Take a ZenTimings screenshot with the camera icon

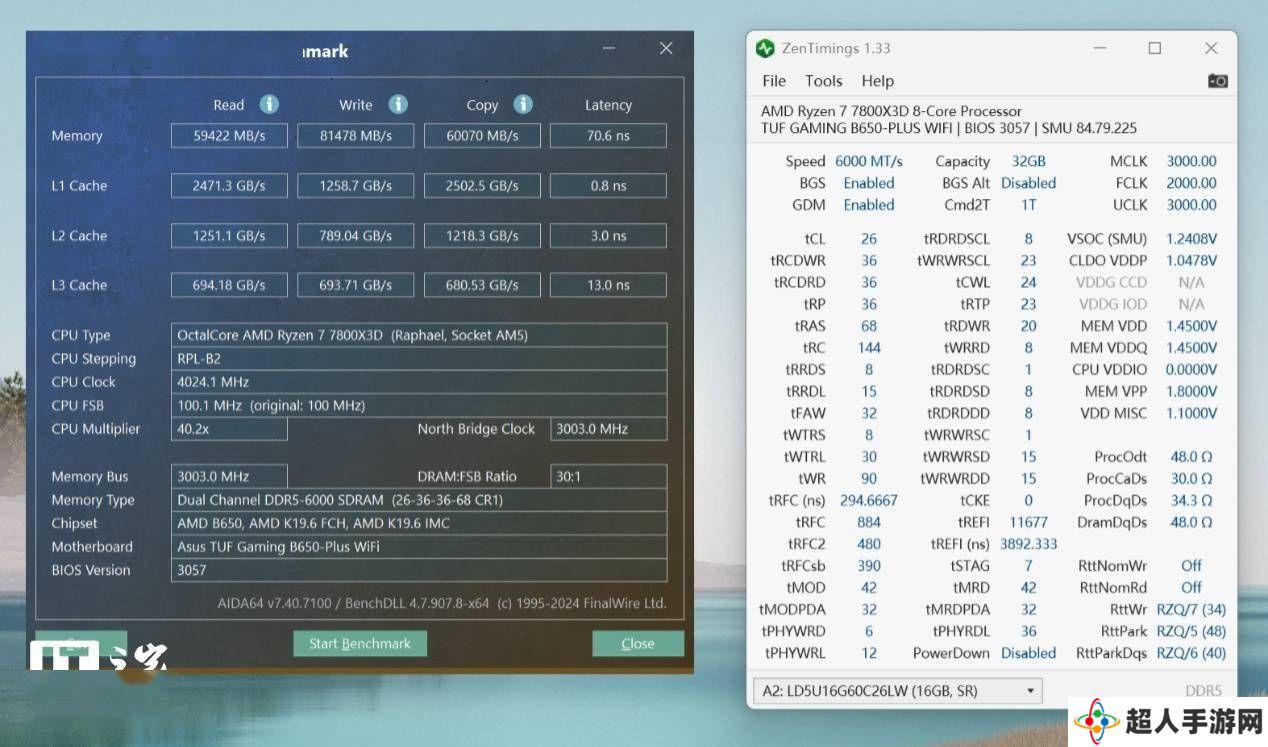point(1217,81)
